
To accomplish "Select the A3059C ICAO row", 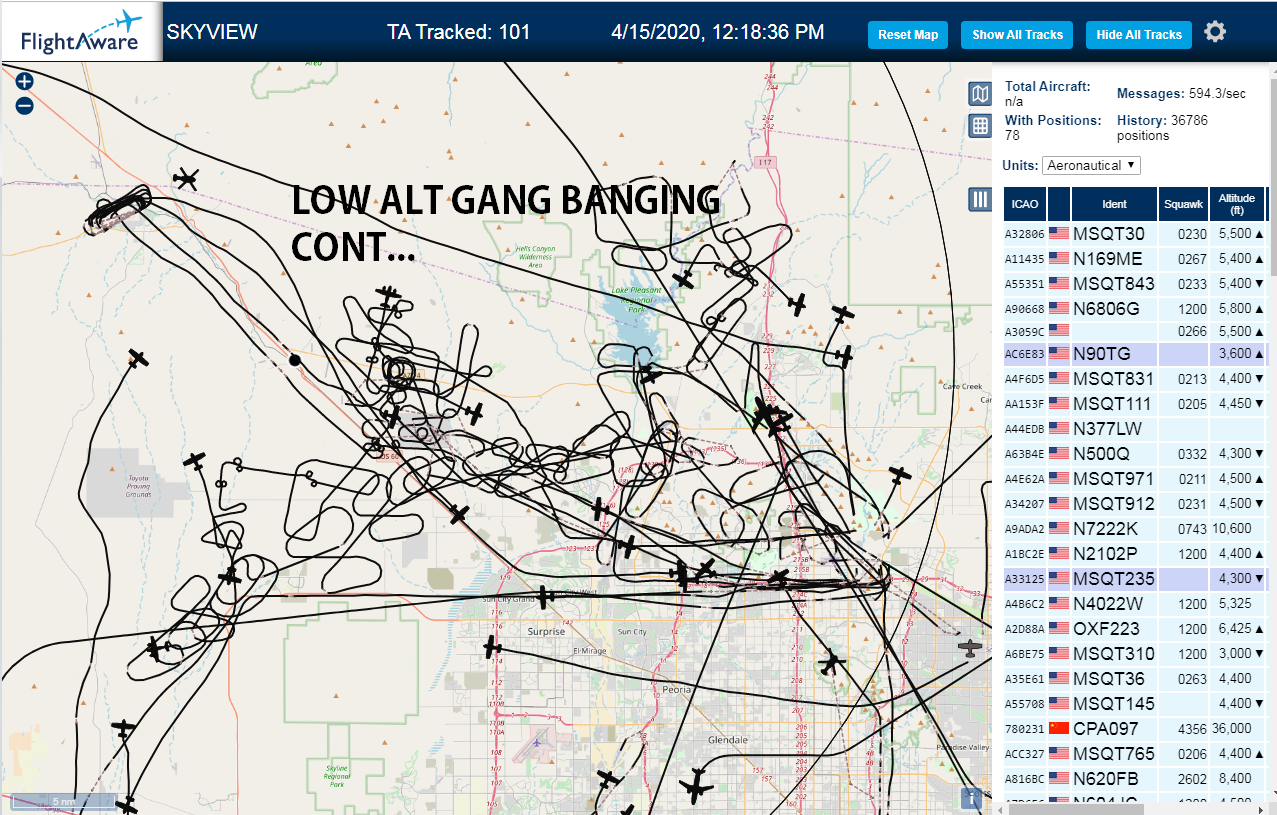I will click(1136, 331).
